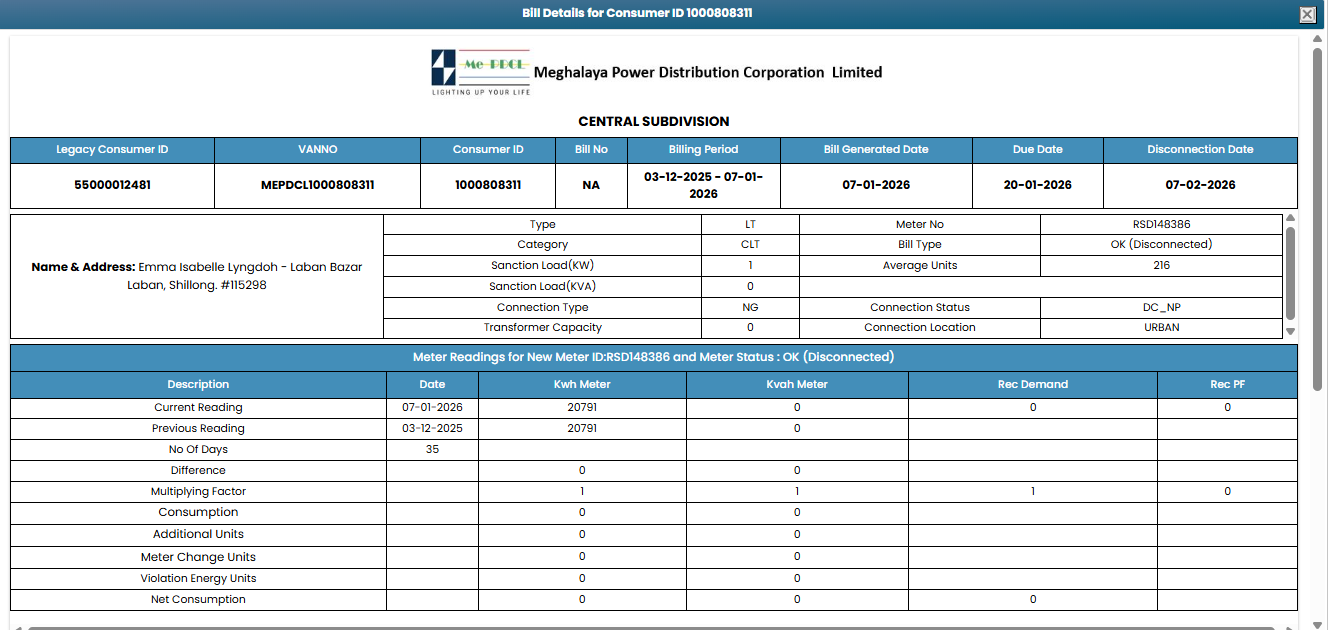Click Connection Location value URBAN
Image resolution: width=1328 pixels, height=630 pixels.
point(1161,328)
